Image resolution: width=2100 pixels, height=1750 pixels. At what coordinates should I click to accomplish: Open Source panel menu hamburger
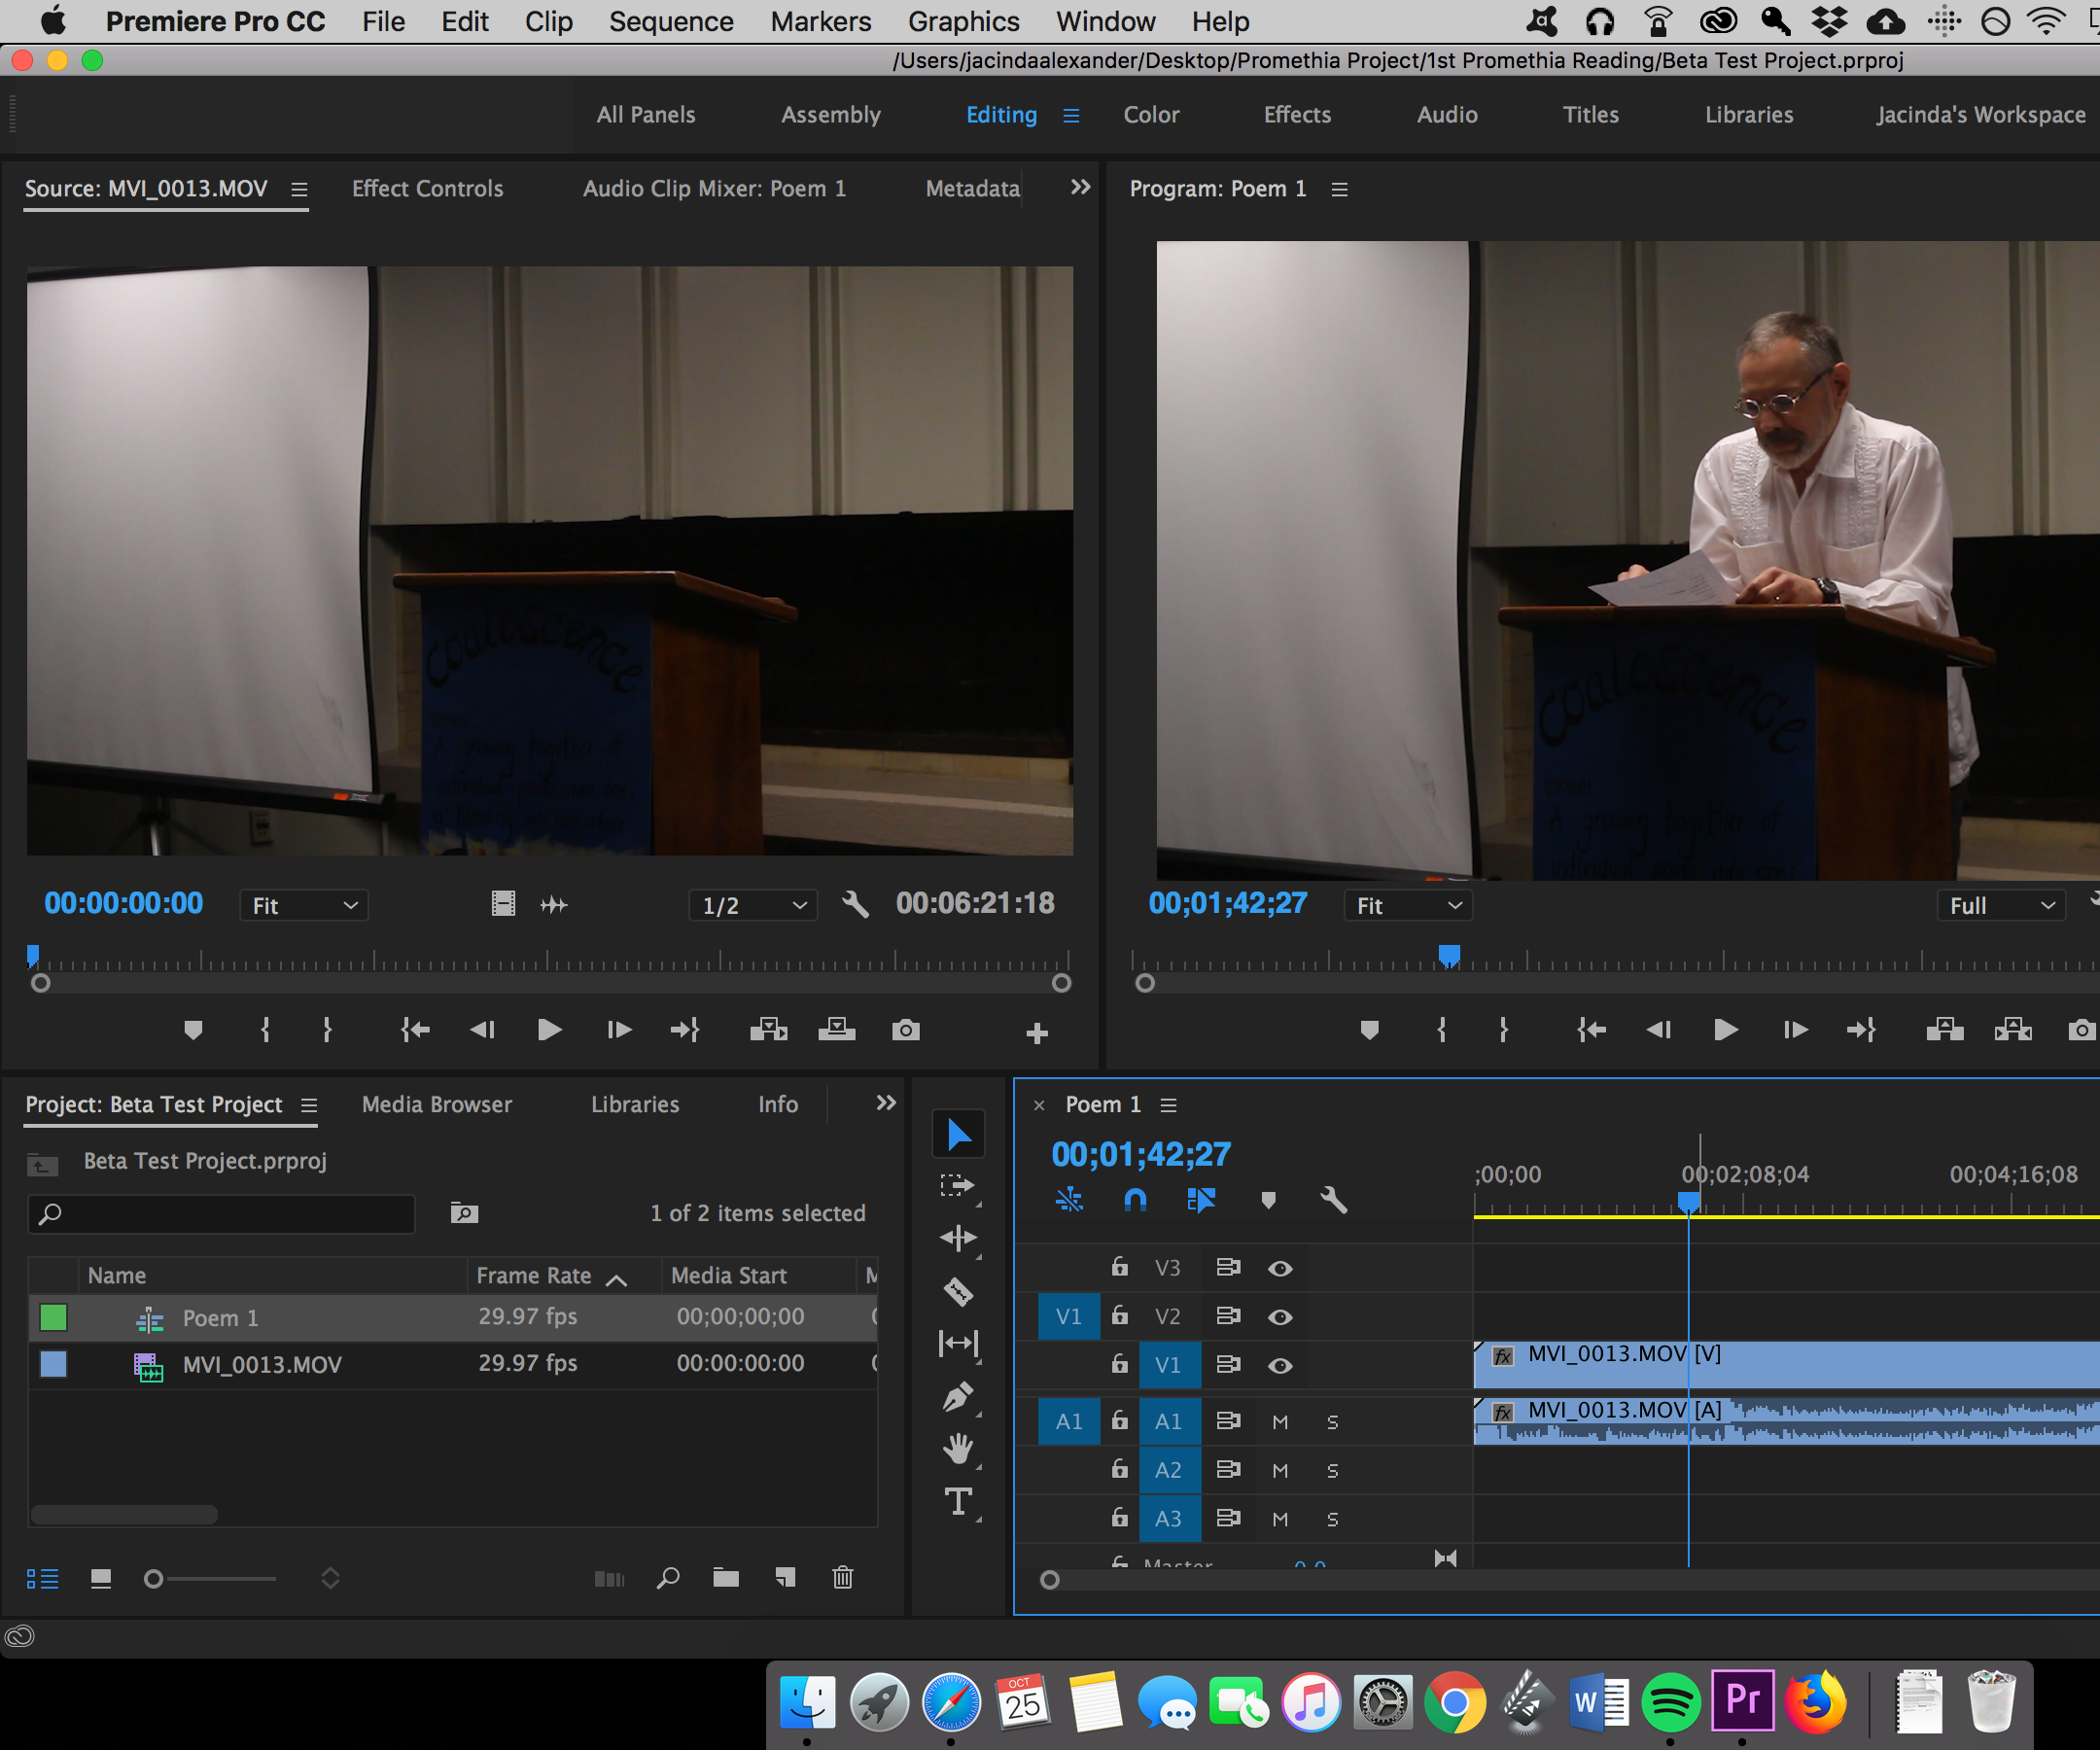[x=299, y=190]
